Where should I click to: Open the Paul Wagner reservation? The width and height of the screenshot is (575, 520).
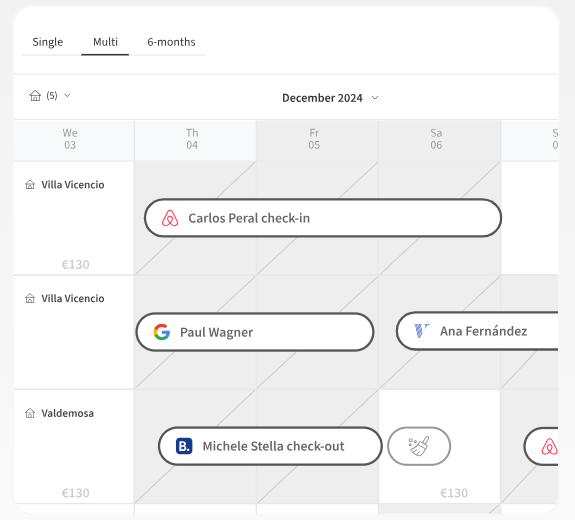tap(255, 332)
